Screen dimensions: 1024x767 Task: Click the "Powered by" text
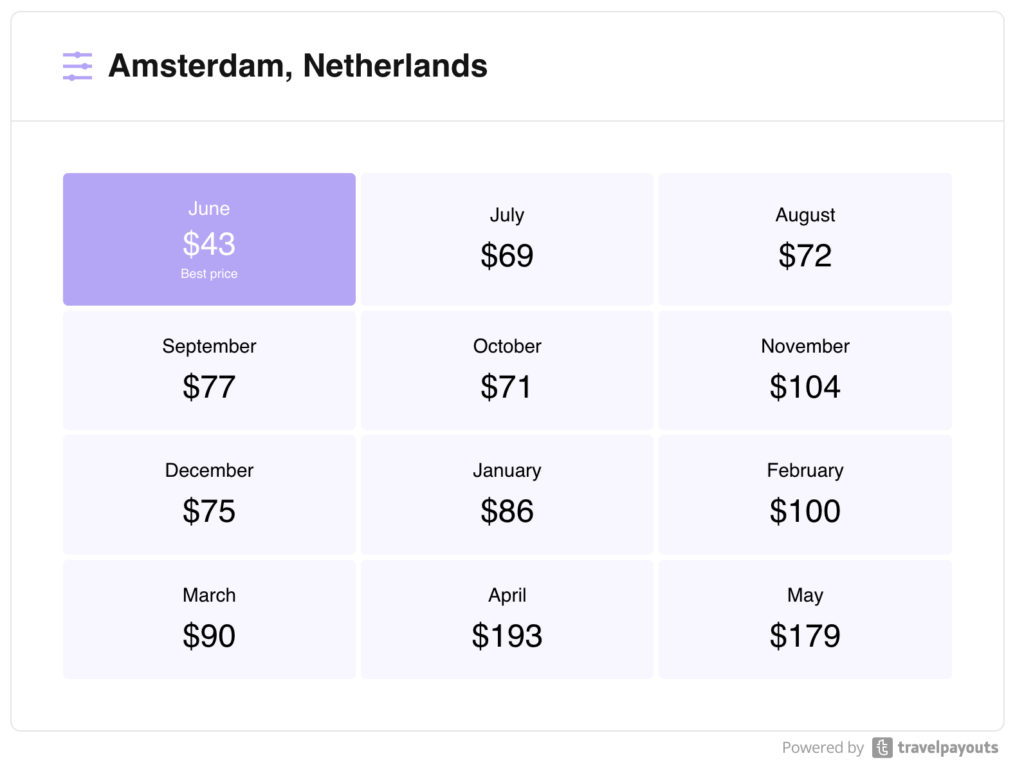(822, 747)
